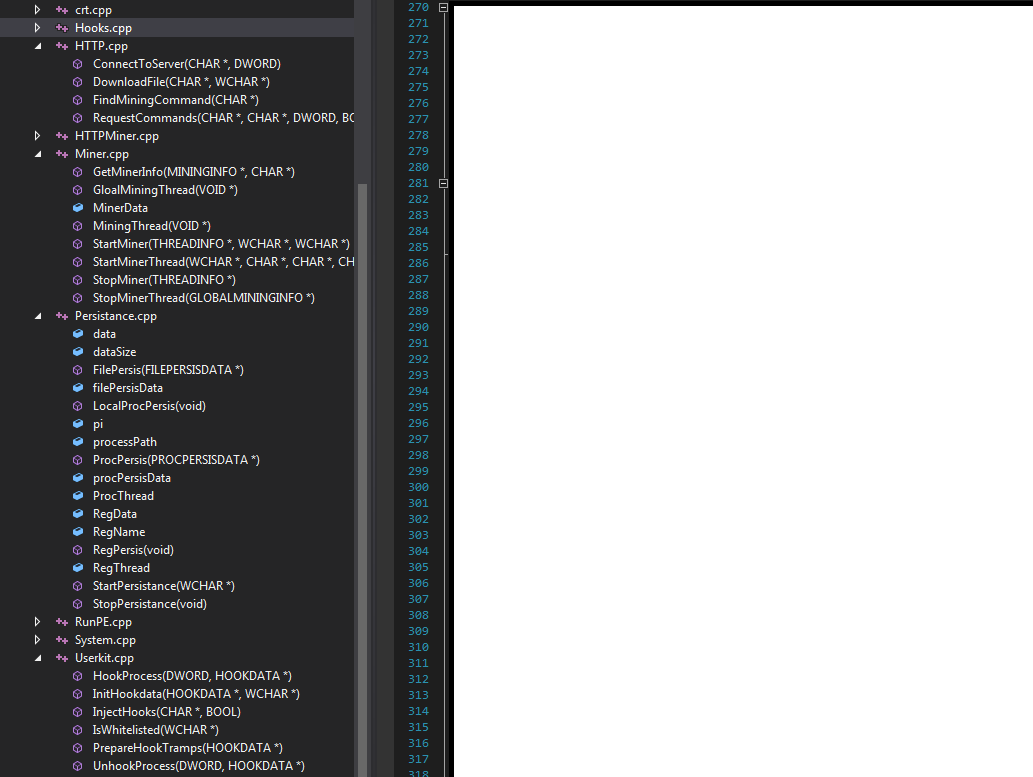Screen dimensions: 1033x777
Task: Click the Hooks.cpp C++ file icon
Action: (62, 28)
